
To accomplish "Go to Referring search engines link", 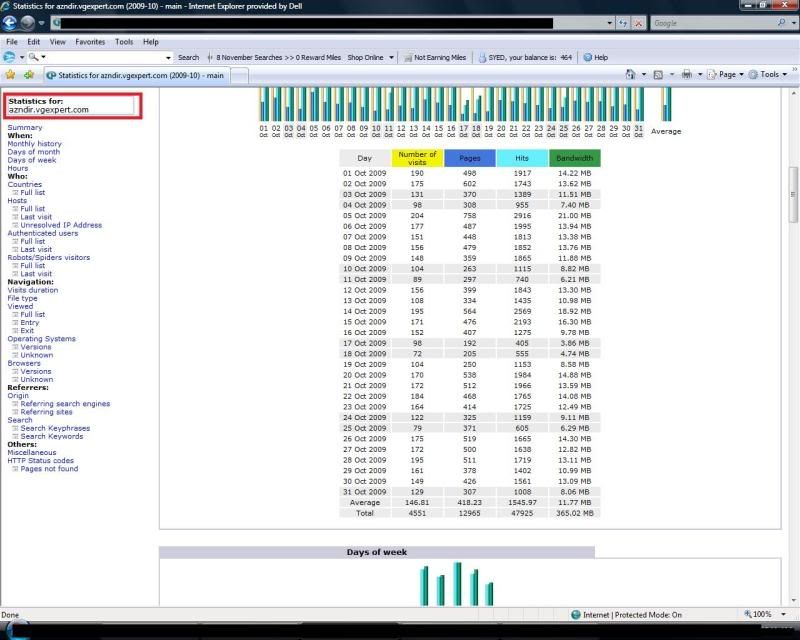I will pyautogui.click(x=65, y=404).
